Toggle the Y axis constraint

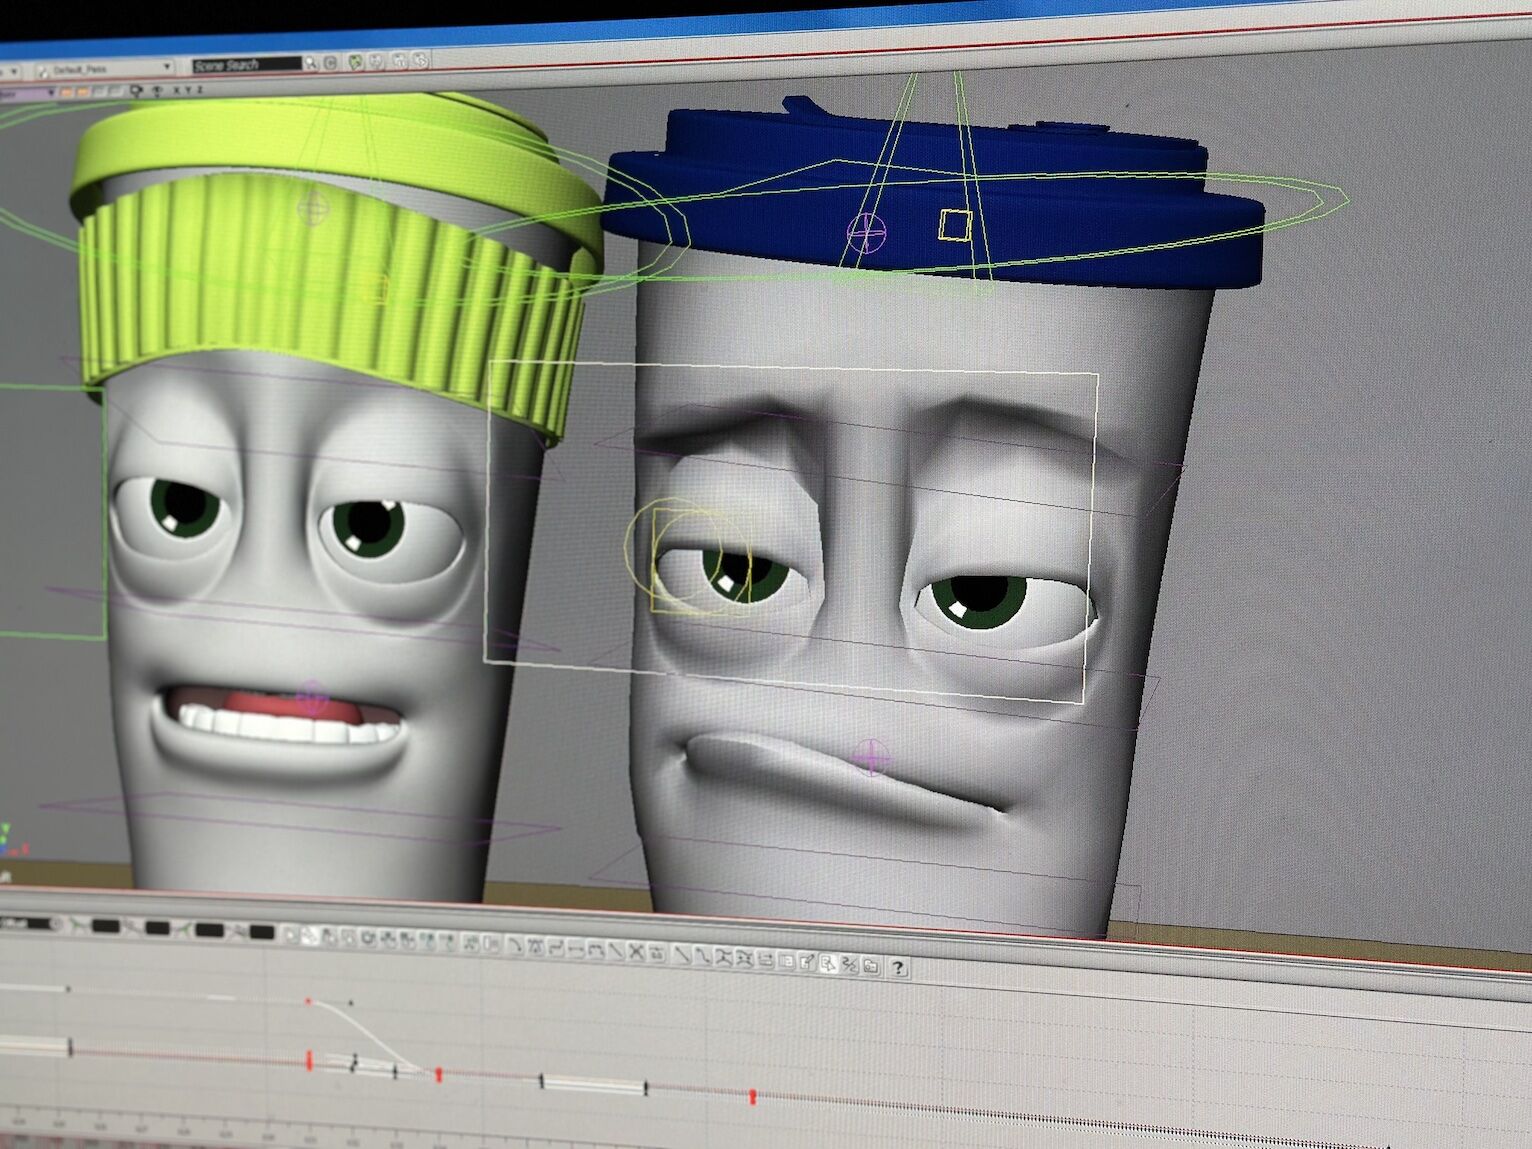pyautogui.click(x=187, y=90)
